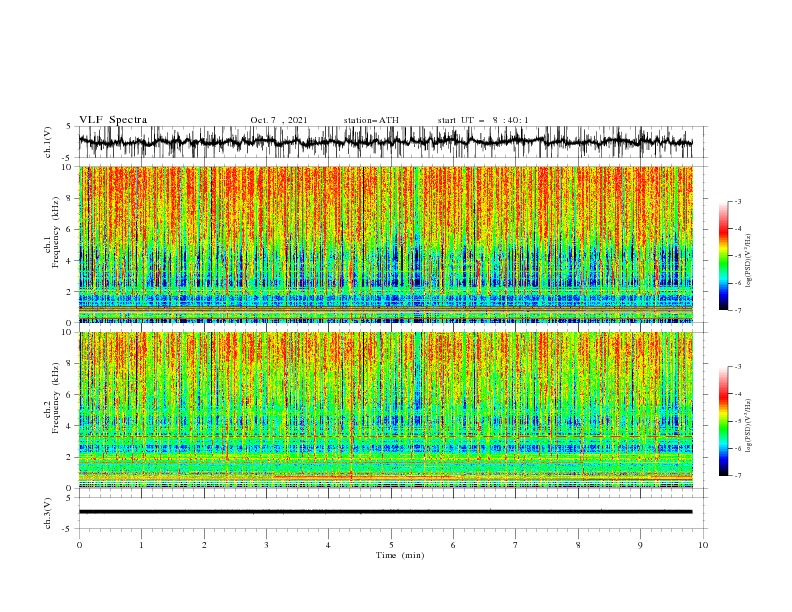792x612 pixels.
Task: Click the time axis tick label "9"
Action: click(640, 545)
